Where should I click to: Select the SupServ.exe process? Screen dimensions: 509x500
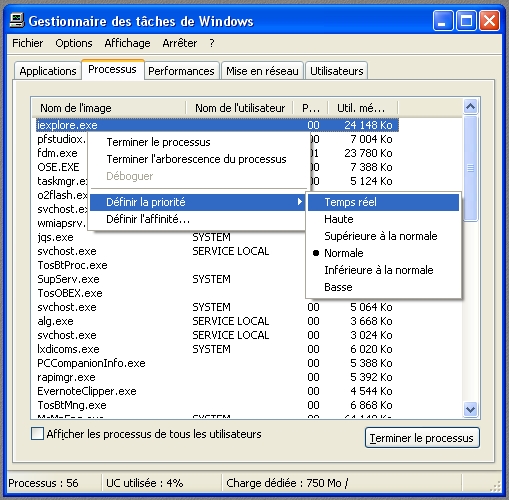click(x=68, y=279)
